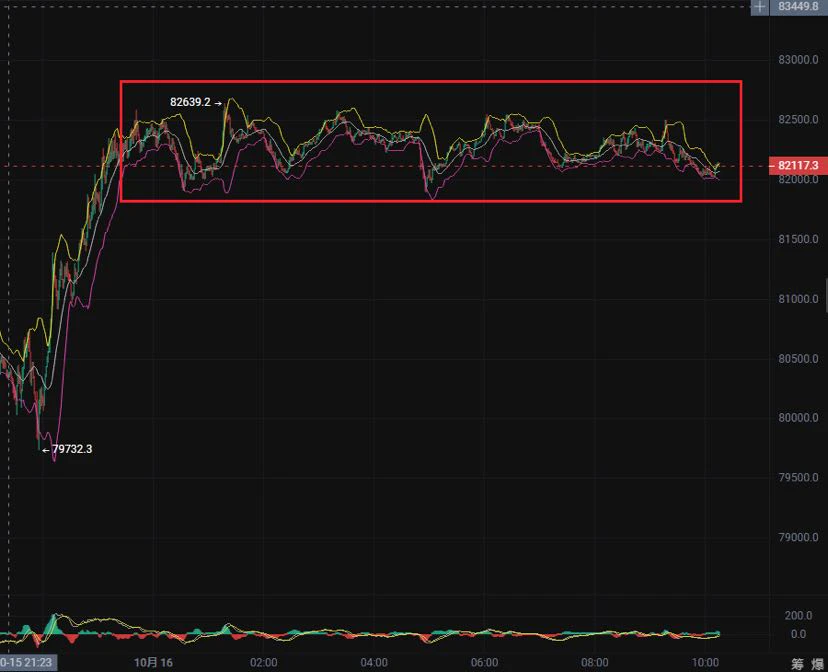Click the 200.0 indicator axis label
828x672 pixels.
(x=798, y=616)
